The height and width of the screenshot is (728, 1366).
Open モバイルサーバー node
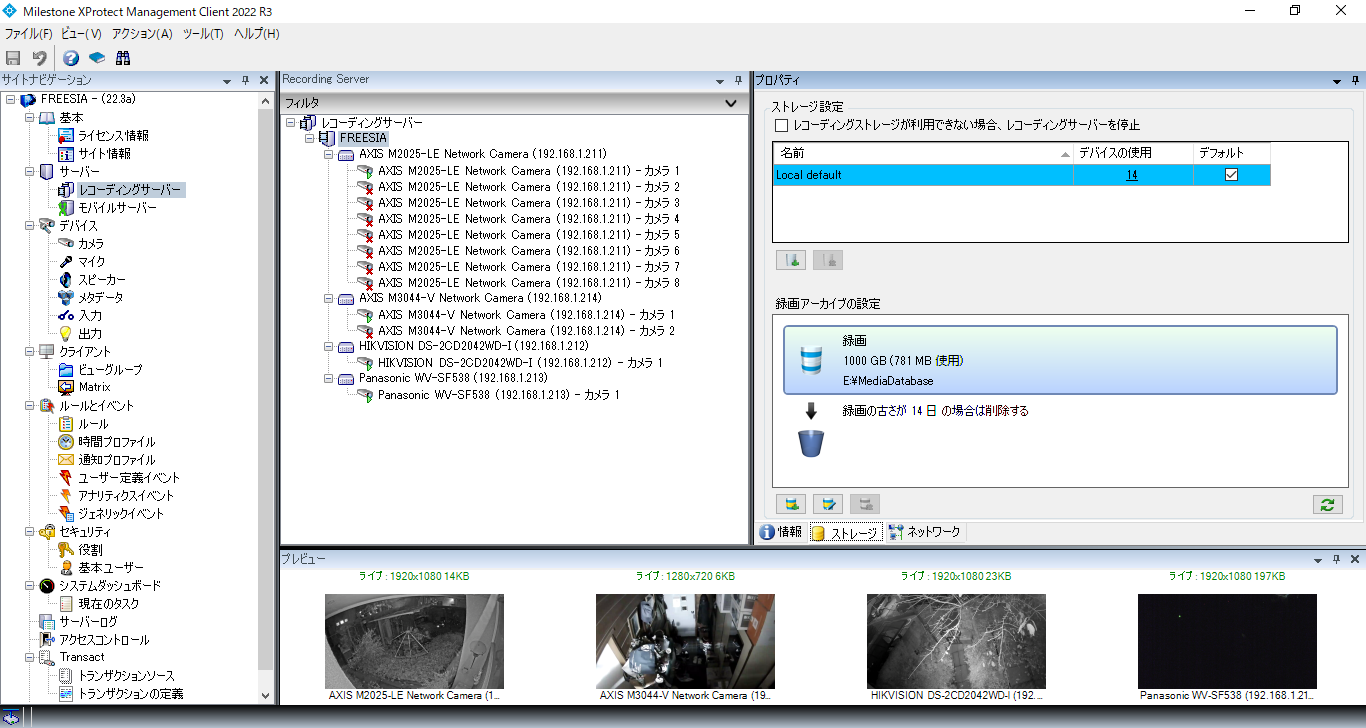click(117, 207)
